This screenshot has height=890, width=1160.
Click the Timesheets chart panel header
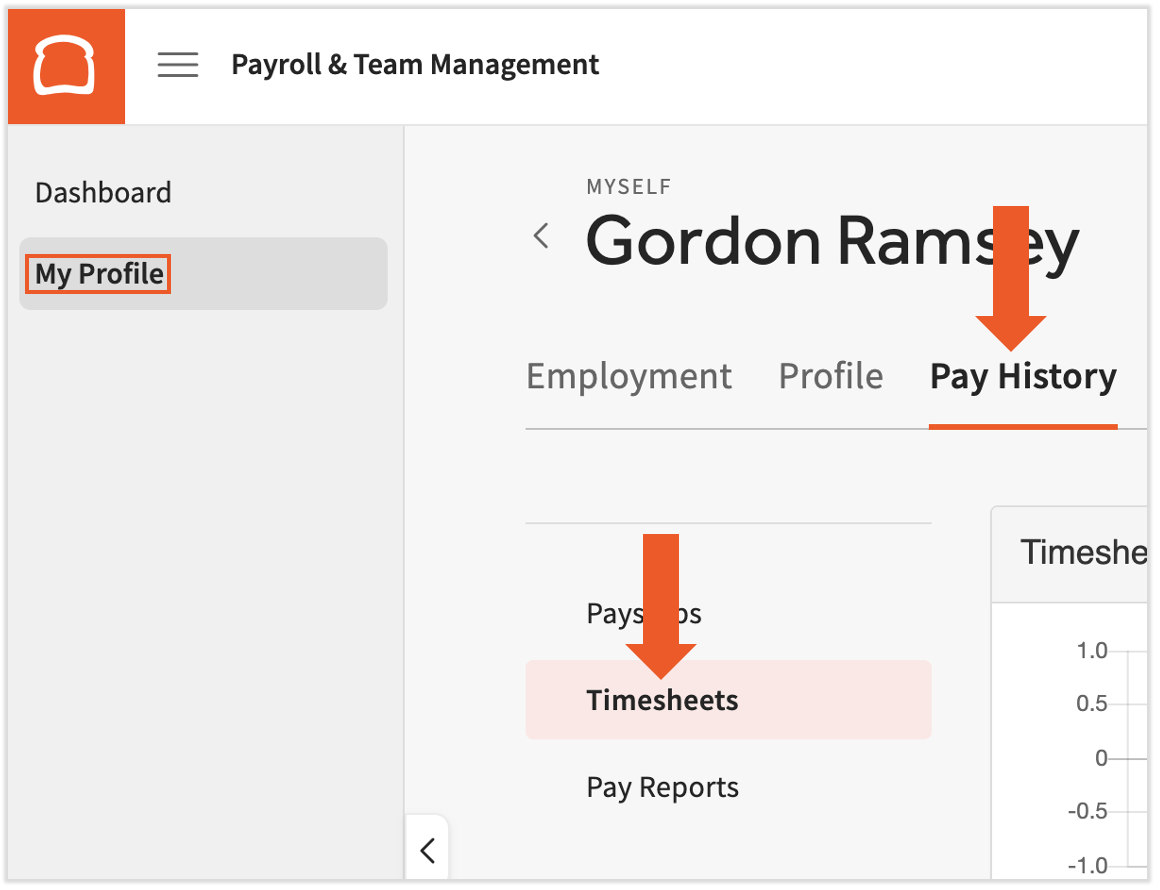pyautogui.click(x=1080, y=552)
